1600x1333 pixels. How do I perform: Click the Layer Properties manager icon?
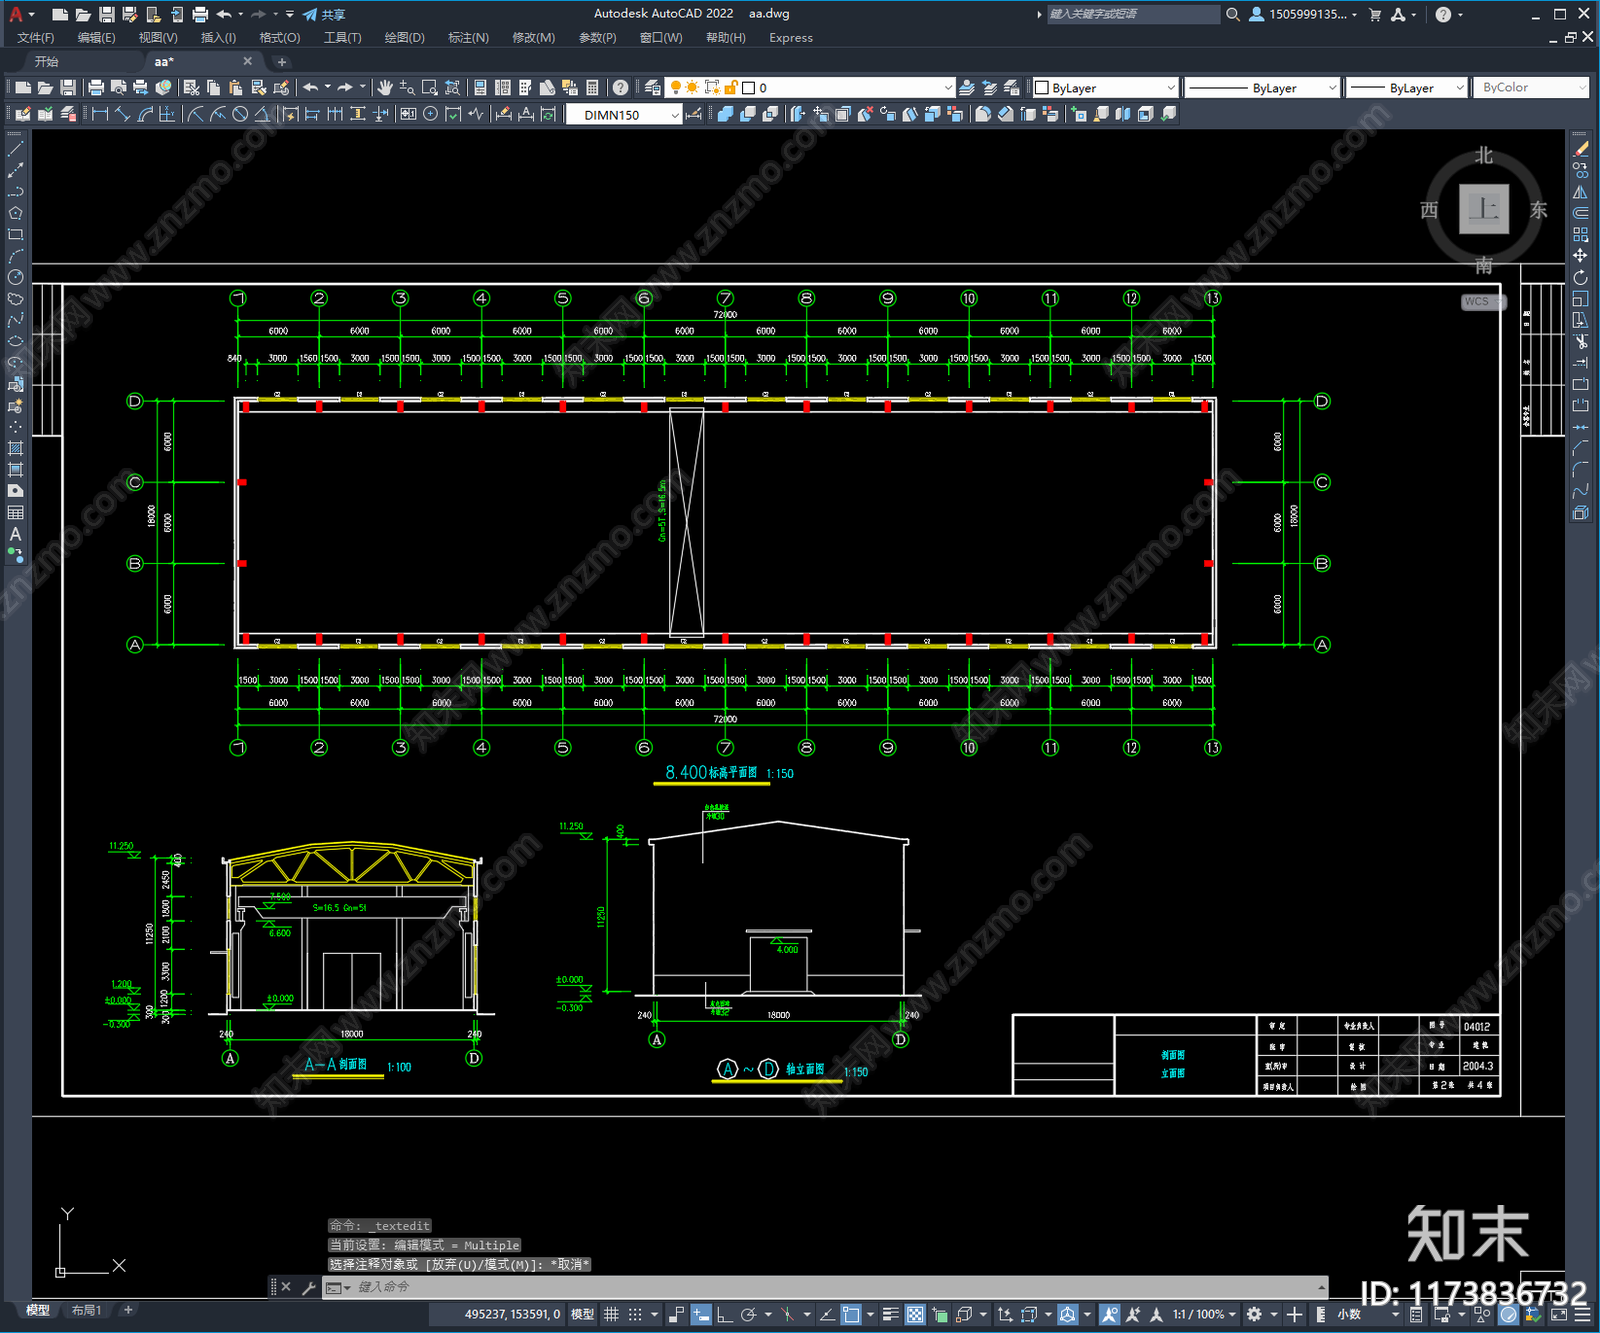[653, 88]
